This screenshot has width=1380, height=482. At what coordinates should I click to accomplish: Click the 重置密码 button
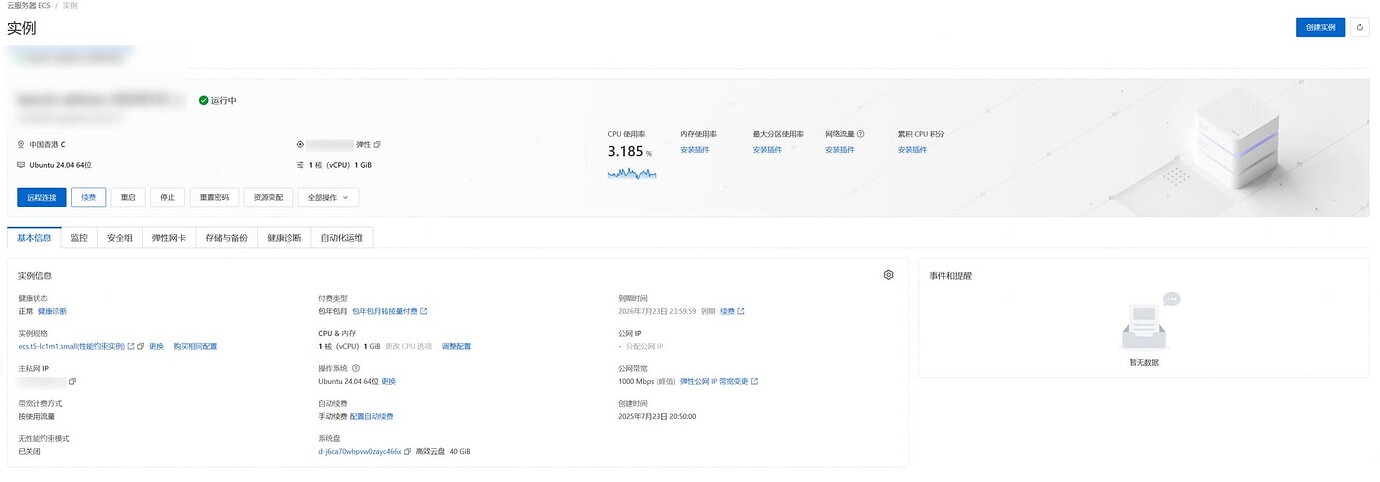pos(214,197)
